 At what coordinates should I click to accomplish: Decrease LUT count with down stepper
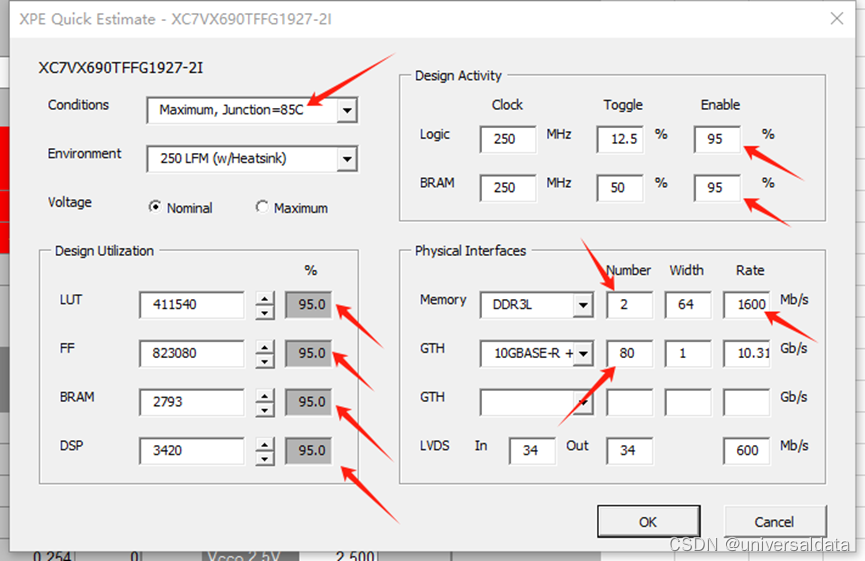pyautogui.click(x=265, y=312)
